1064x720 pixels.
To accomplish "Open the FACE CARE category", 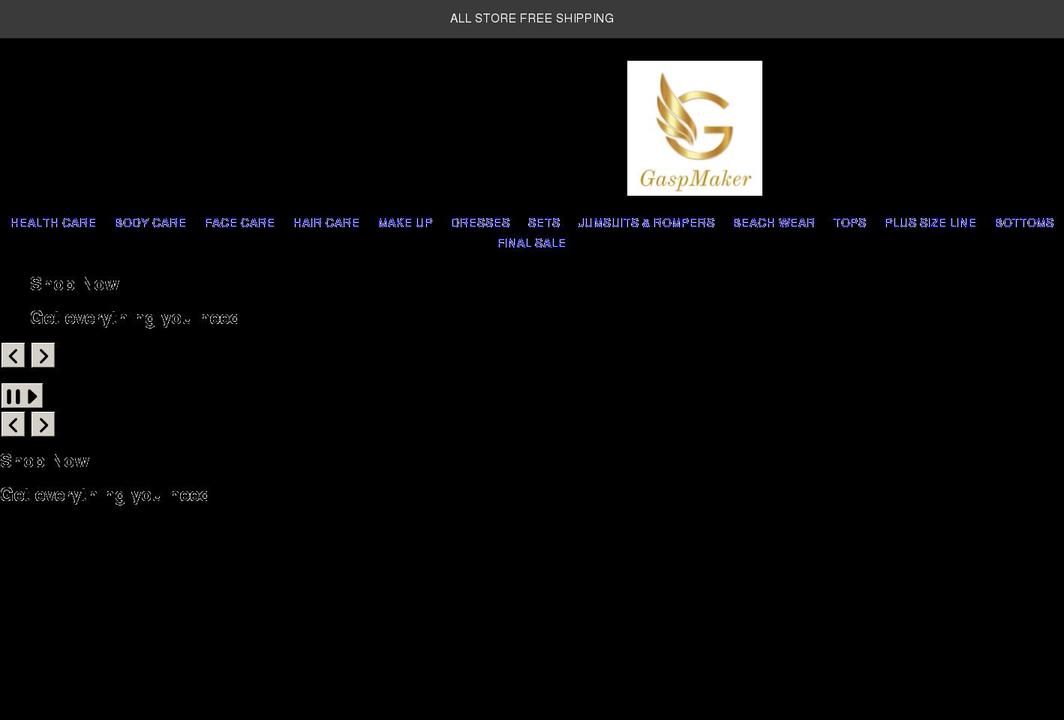I will 239,222.
